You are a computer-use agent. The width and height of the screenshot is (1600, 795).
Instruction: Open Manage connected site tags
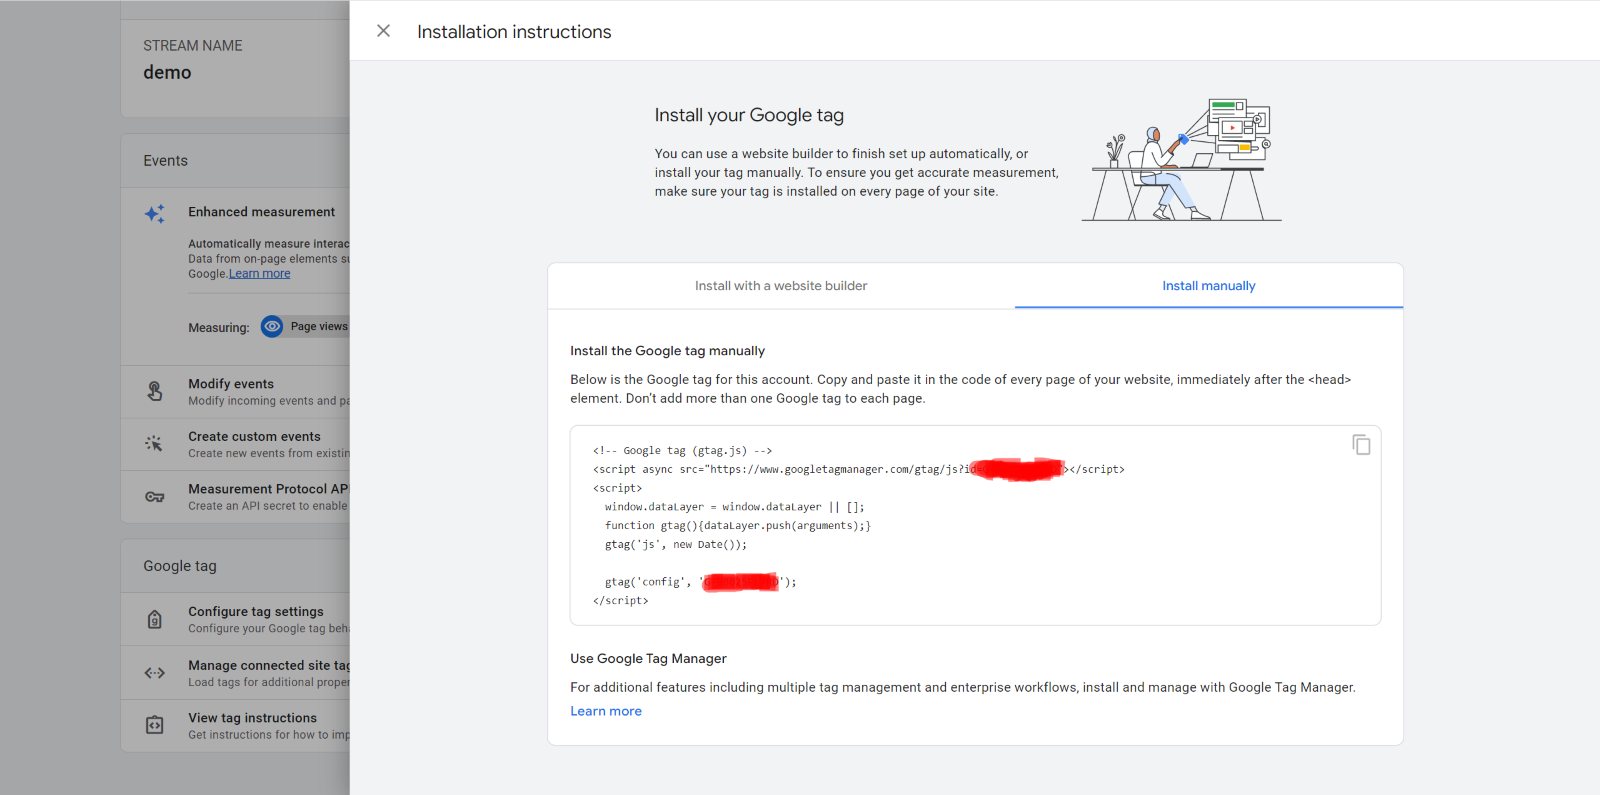236,673
